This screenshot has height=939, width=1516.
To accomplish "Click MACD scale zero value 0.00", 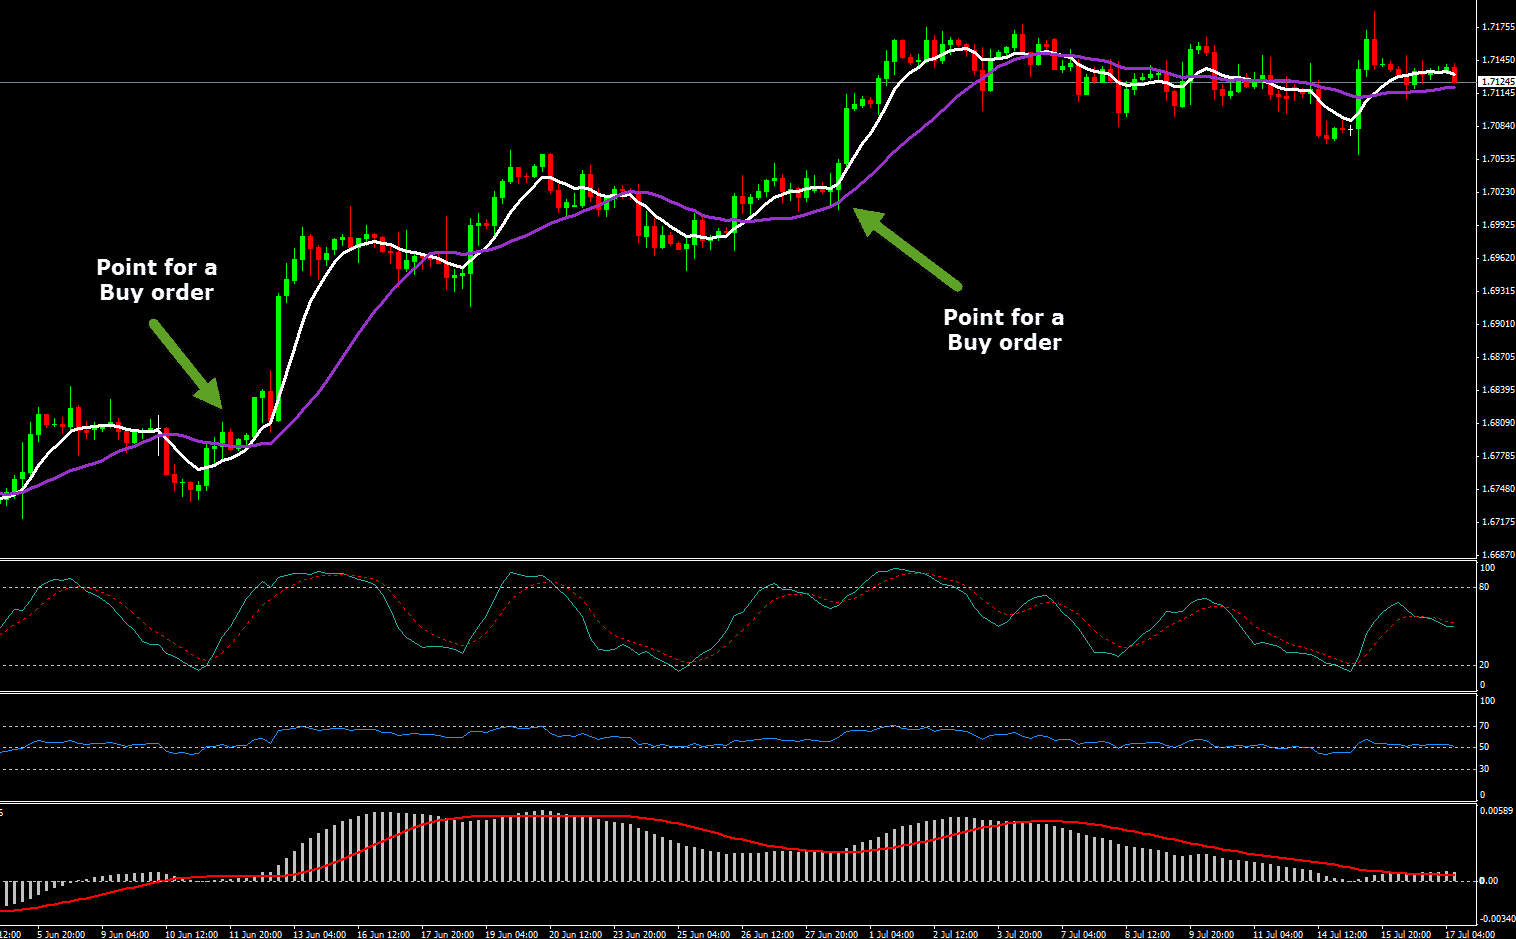I will pos(1488,881).
